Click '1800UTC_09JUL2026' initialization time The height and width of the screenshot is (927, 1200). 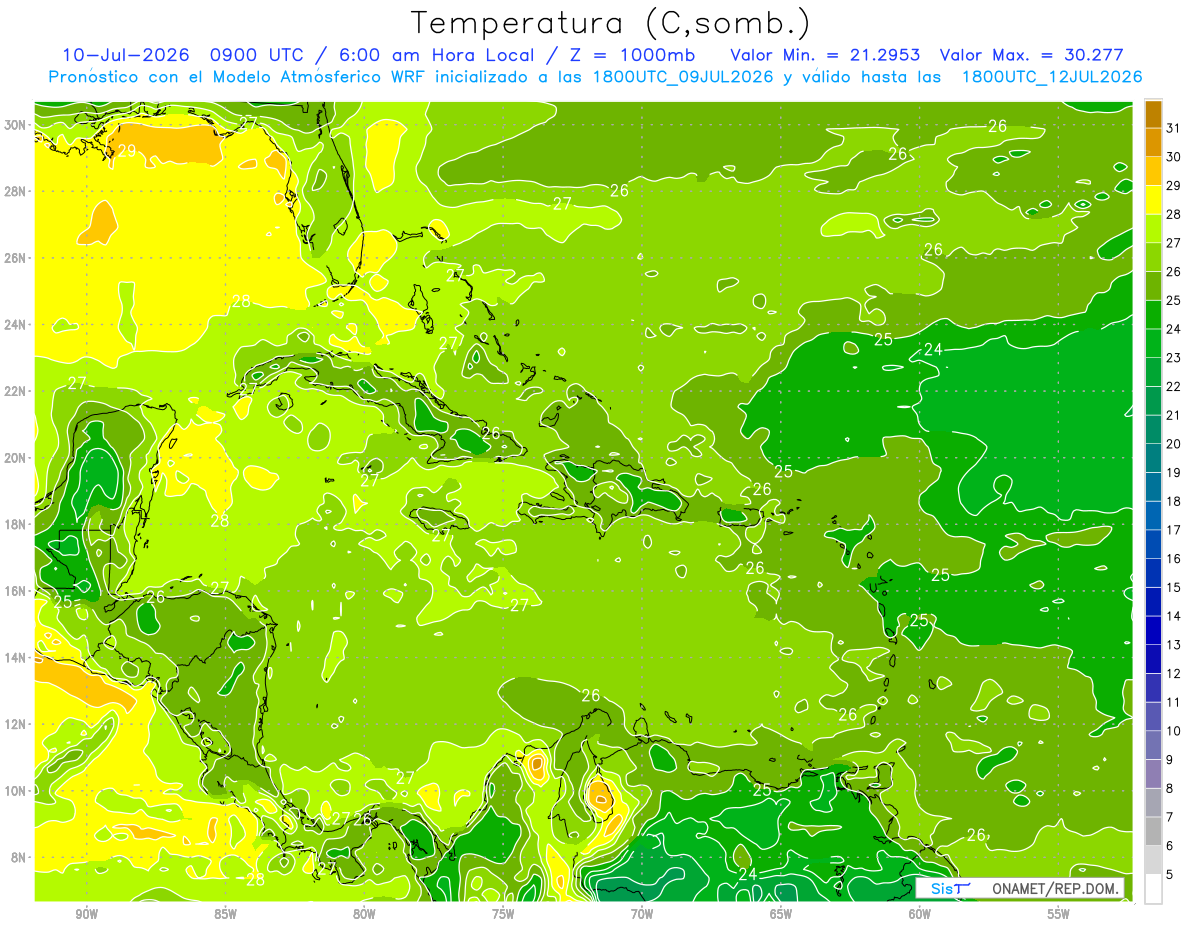[684, 77]
